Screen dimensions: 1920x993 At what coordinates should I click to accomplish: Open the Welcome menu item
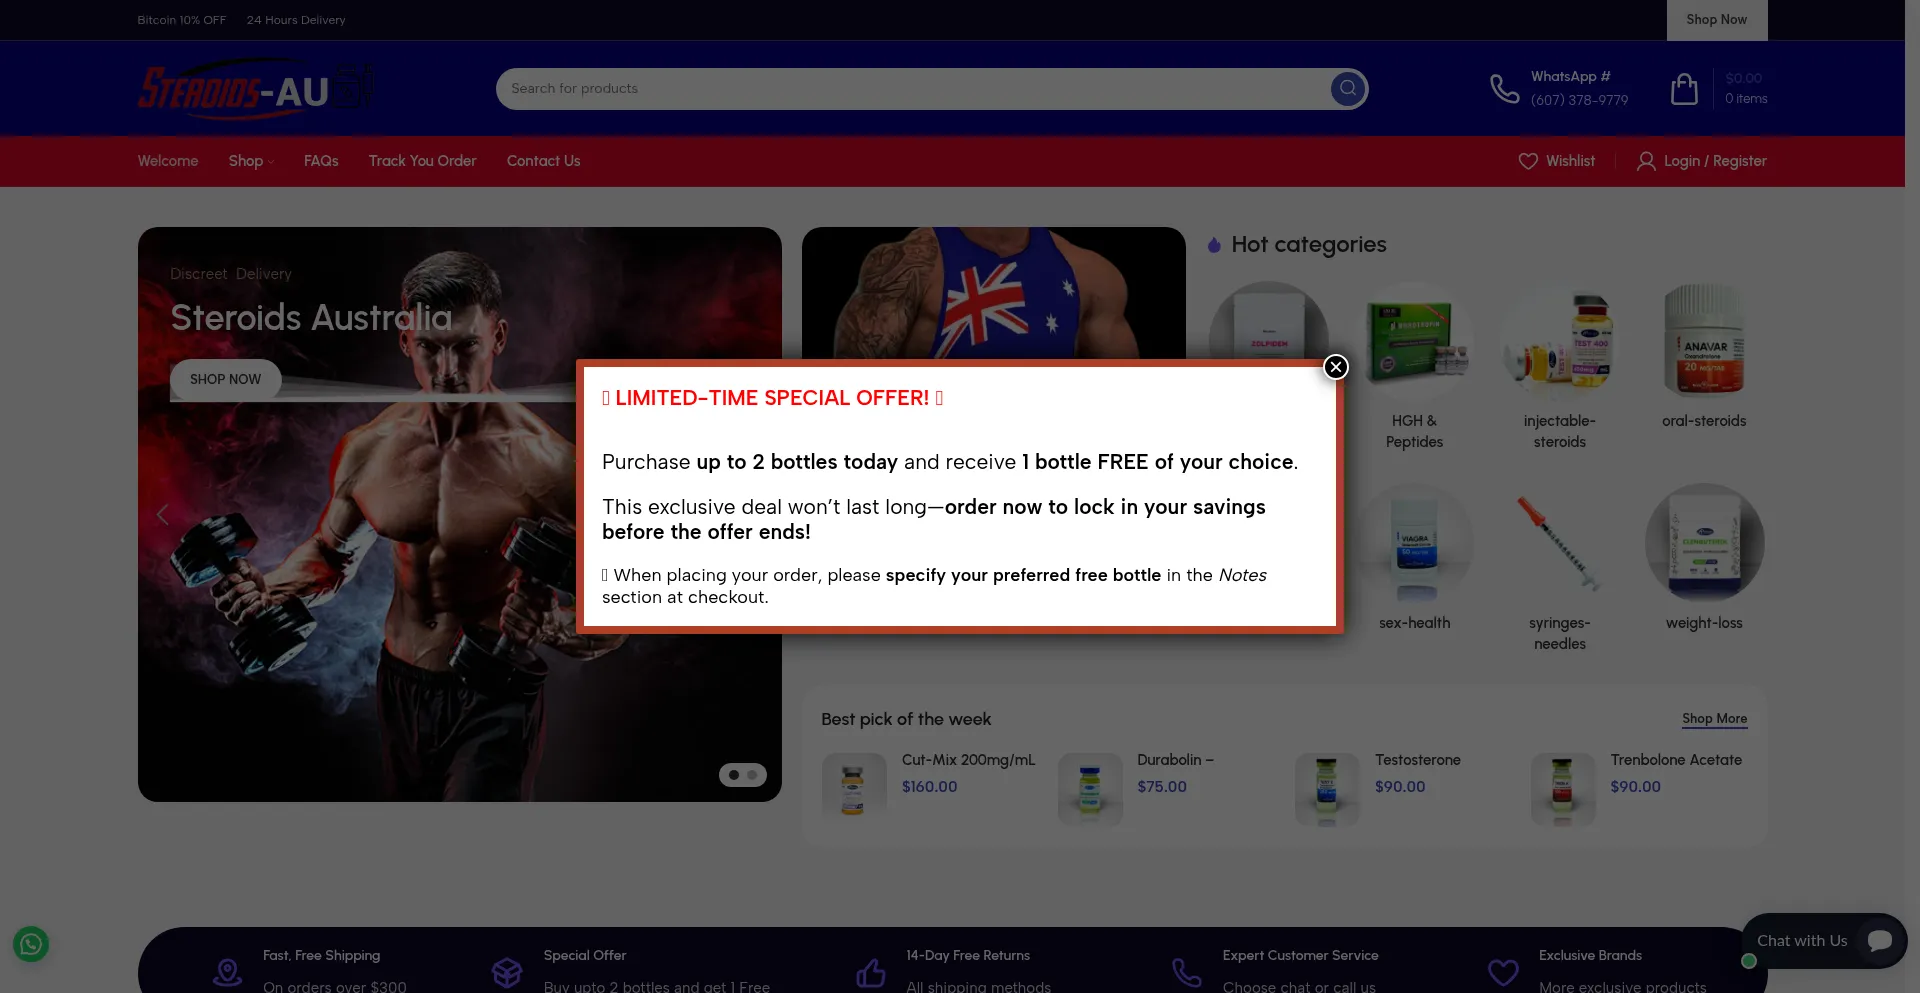pos(168,161)
